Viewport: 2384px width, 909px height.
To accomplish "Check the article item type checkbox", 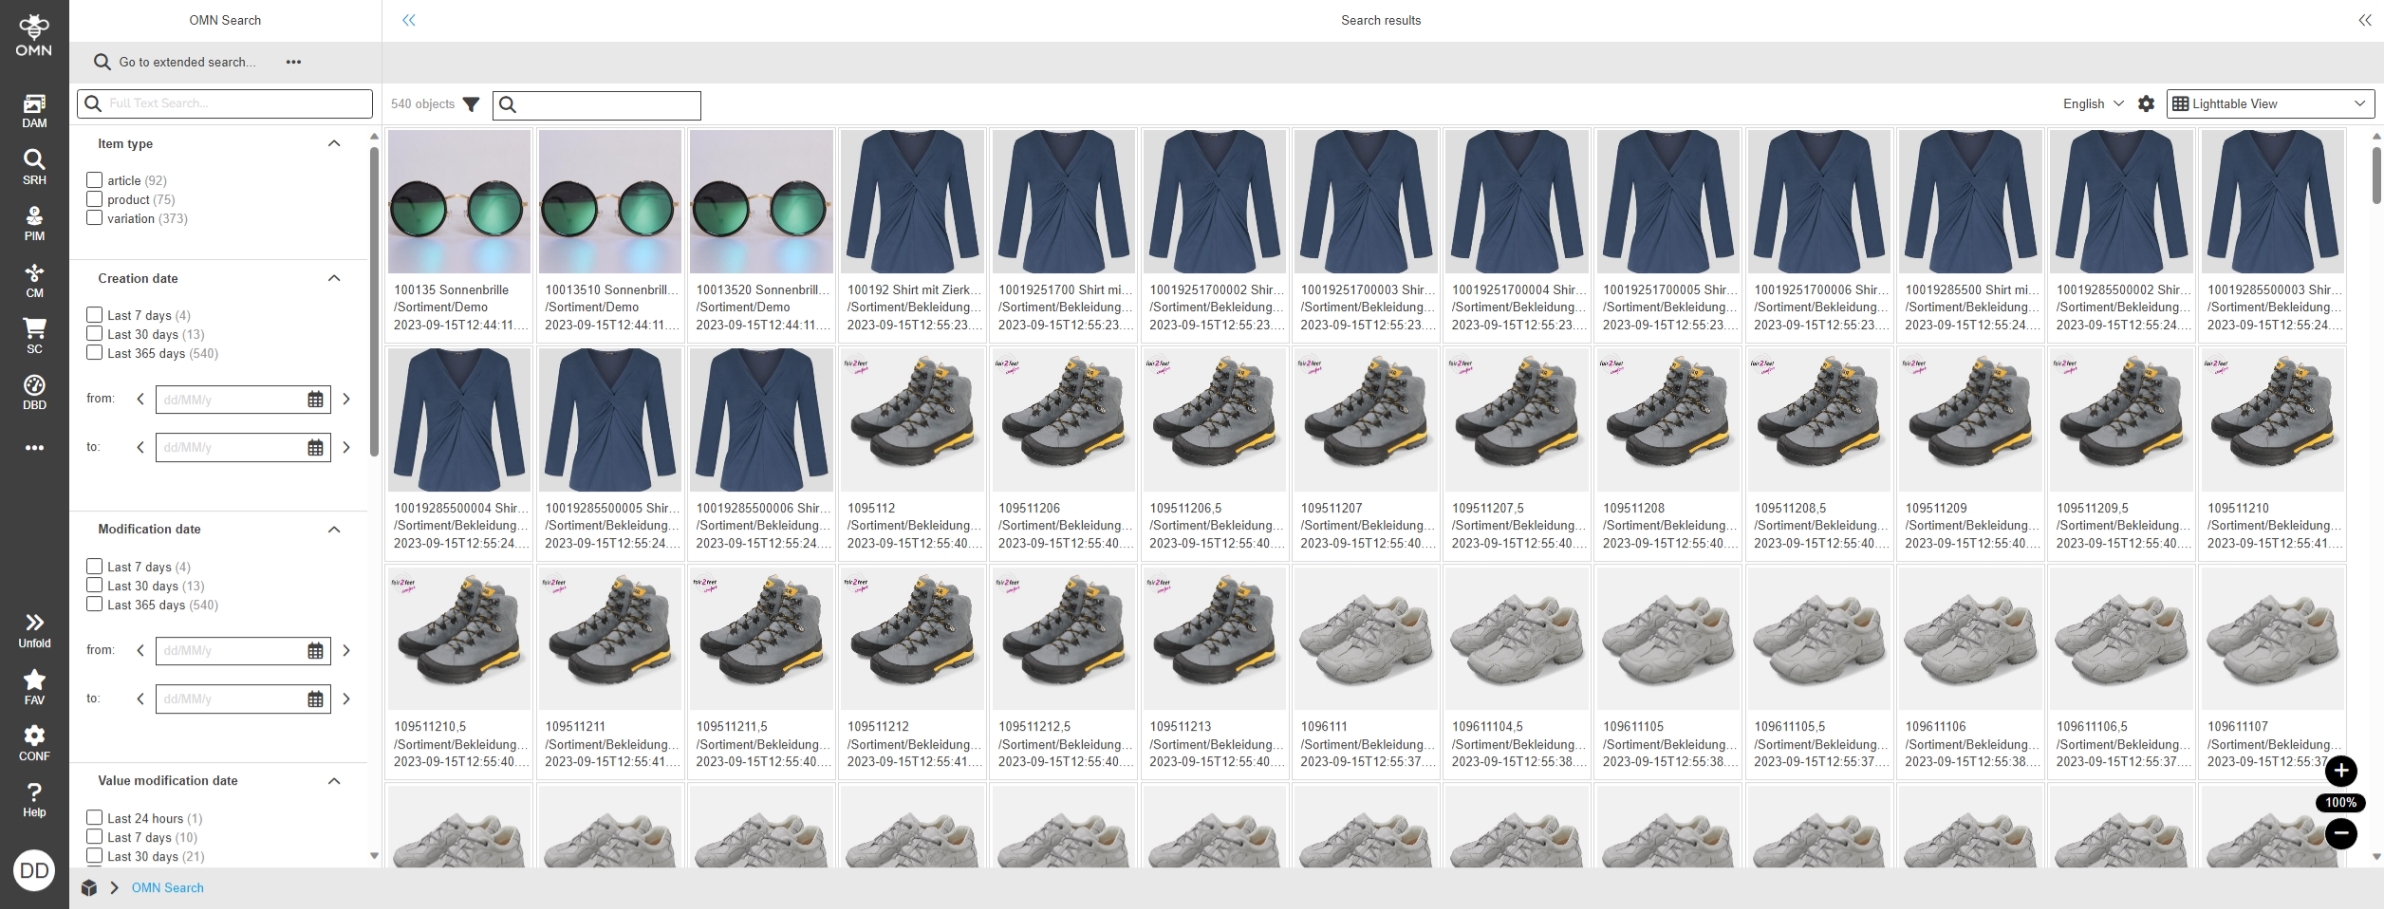I will [95, 180].
